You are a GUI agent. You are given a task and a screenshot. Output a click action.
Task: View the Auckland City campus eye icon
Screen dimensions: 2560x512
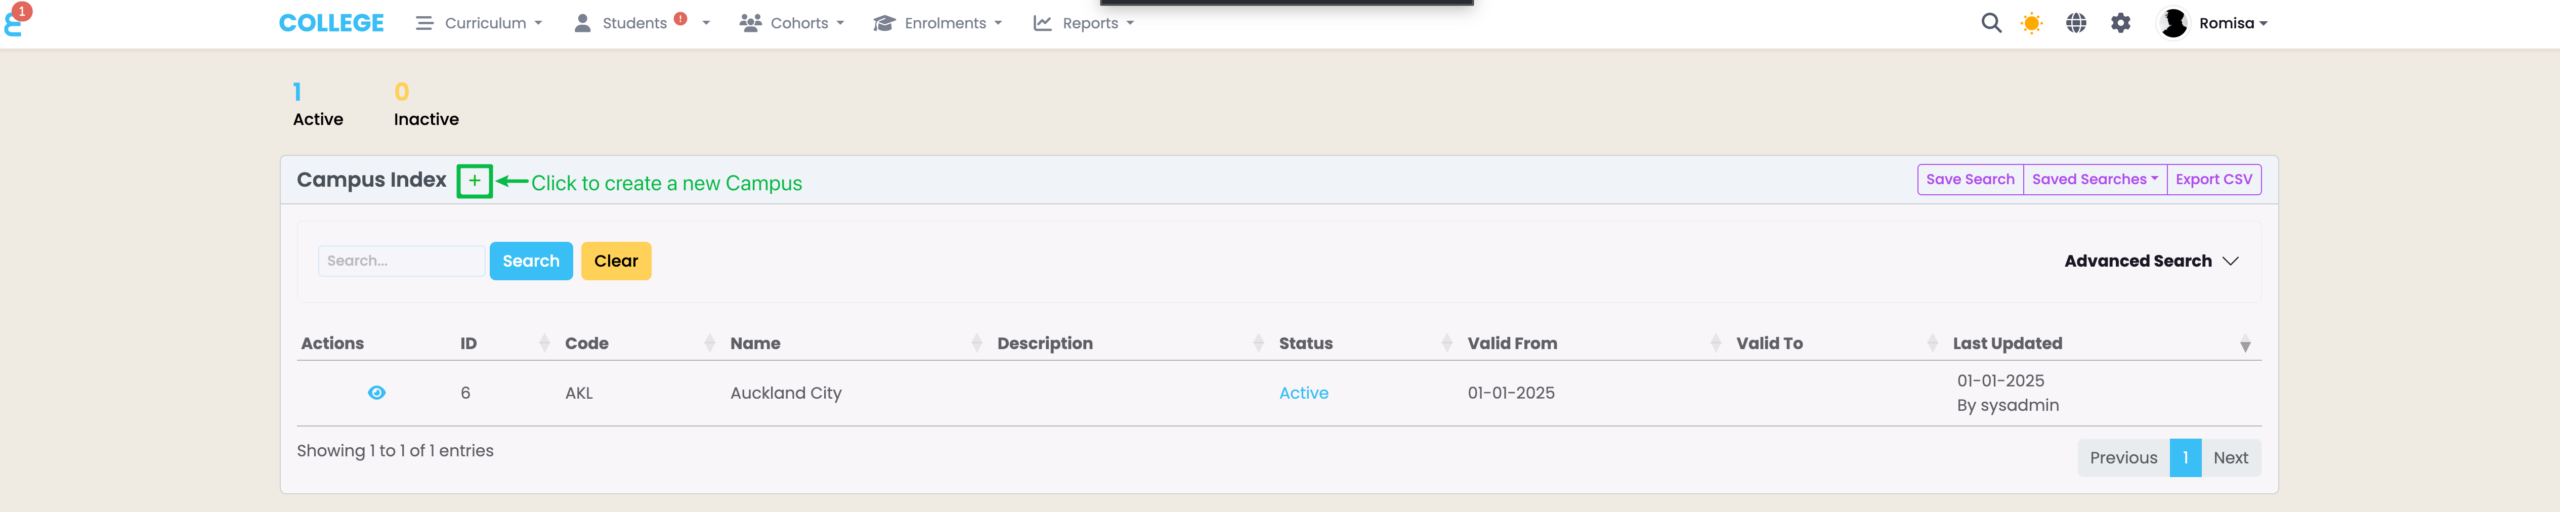(376, 393)
